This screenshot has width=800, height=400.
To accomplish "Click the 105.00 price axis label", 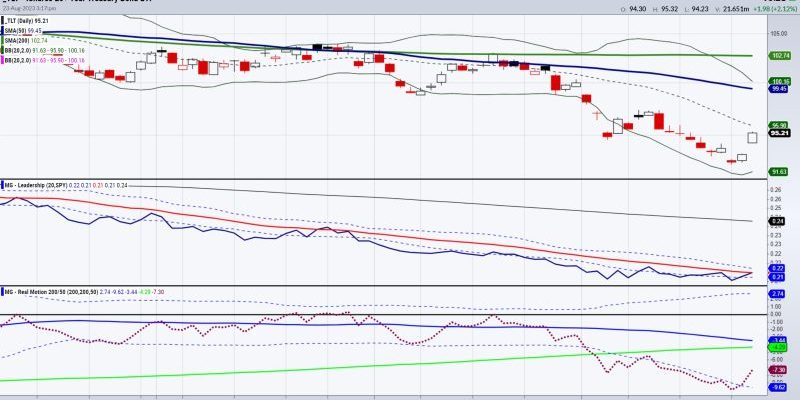I will tap(779, 33).
